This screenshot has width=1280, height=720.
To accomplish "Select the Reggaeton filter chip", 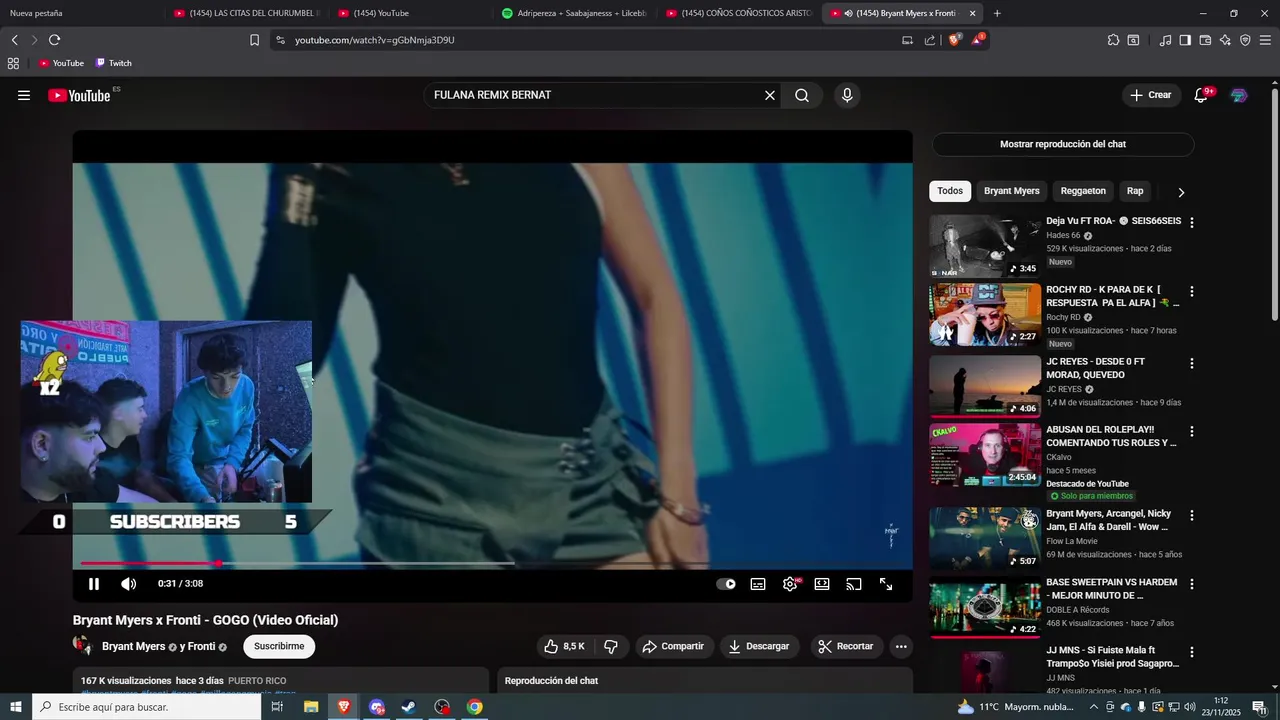I will (1083, 191).
